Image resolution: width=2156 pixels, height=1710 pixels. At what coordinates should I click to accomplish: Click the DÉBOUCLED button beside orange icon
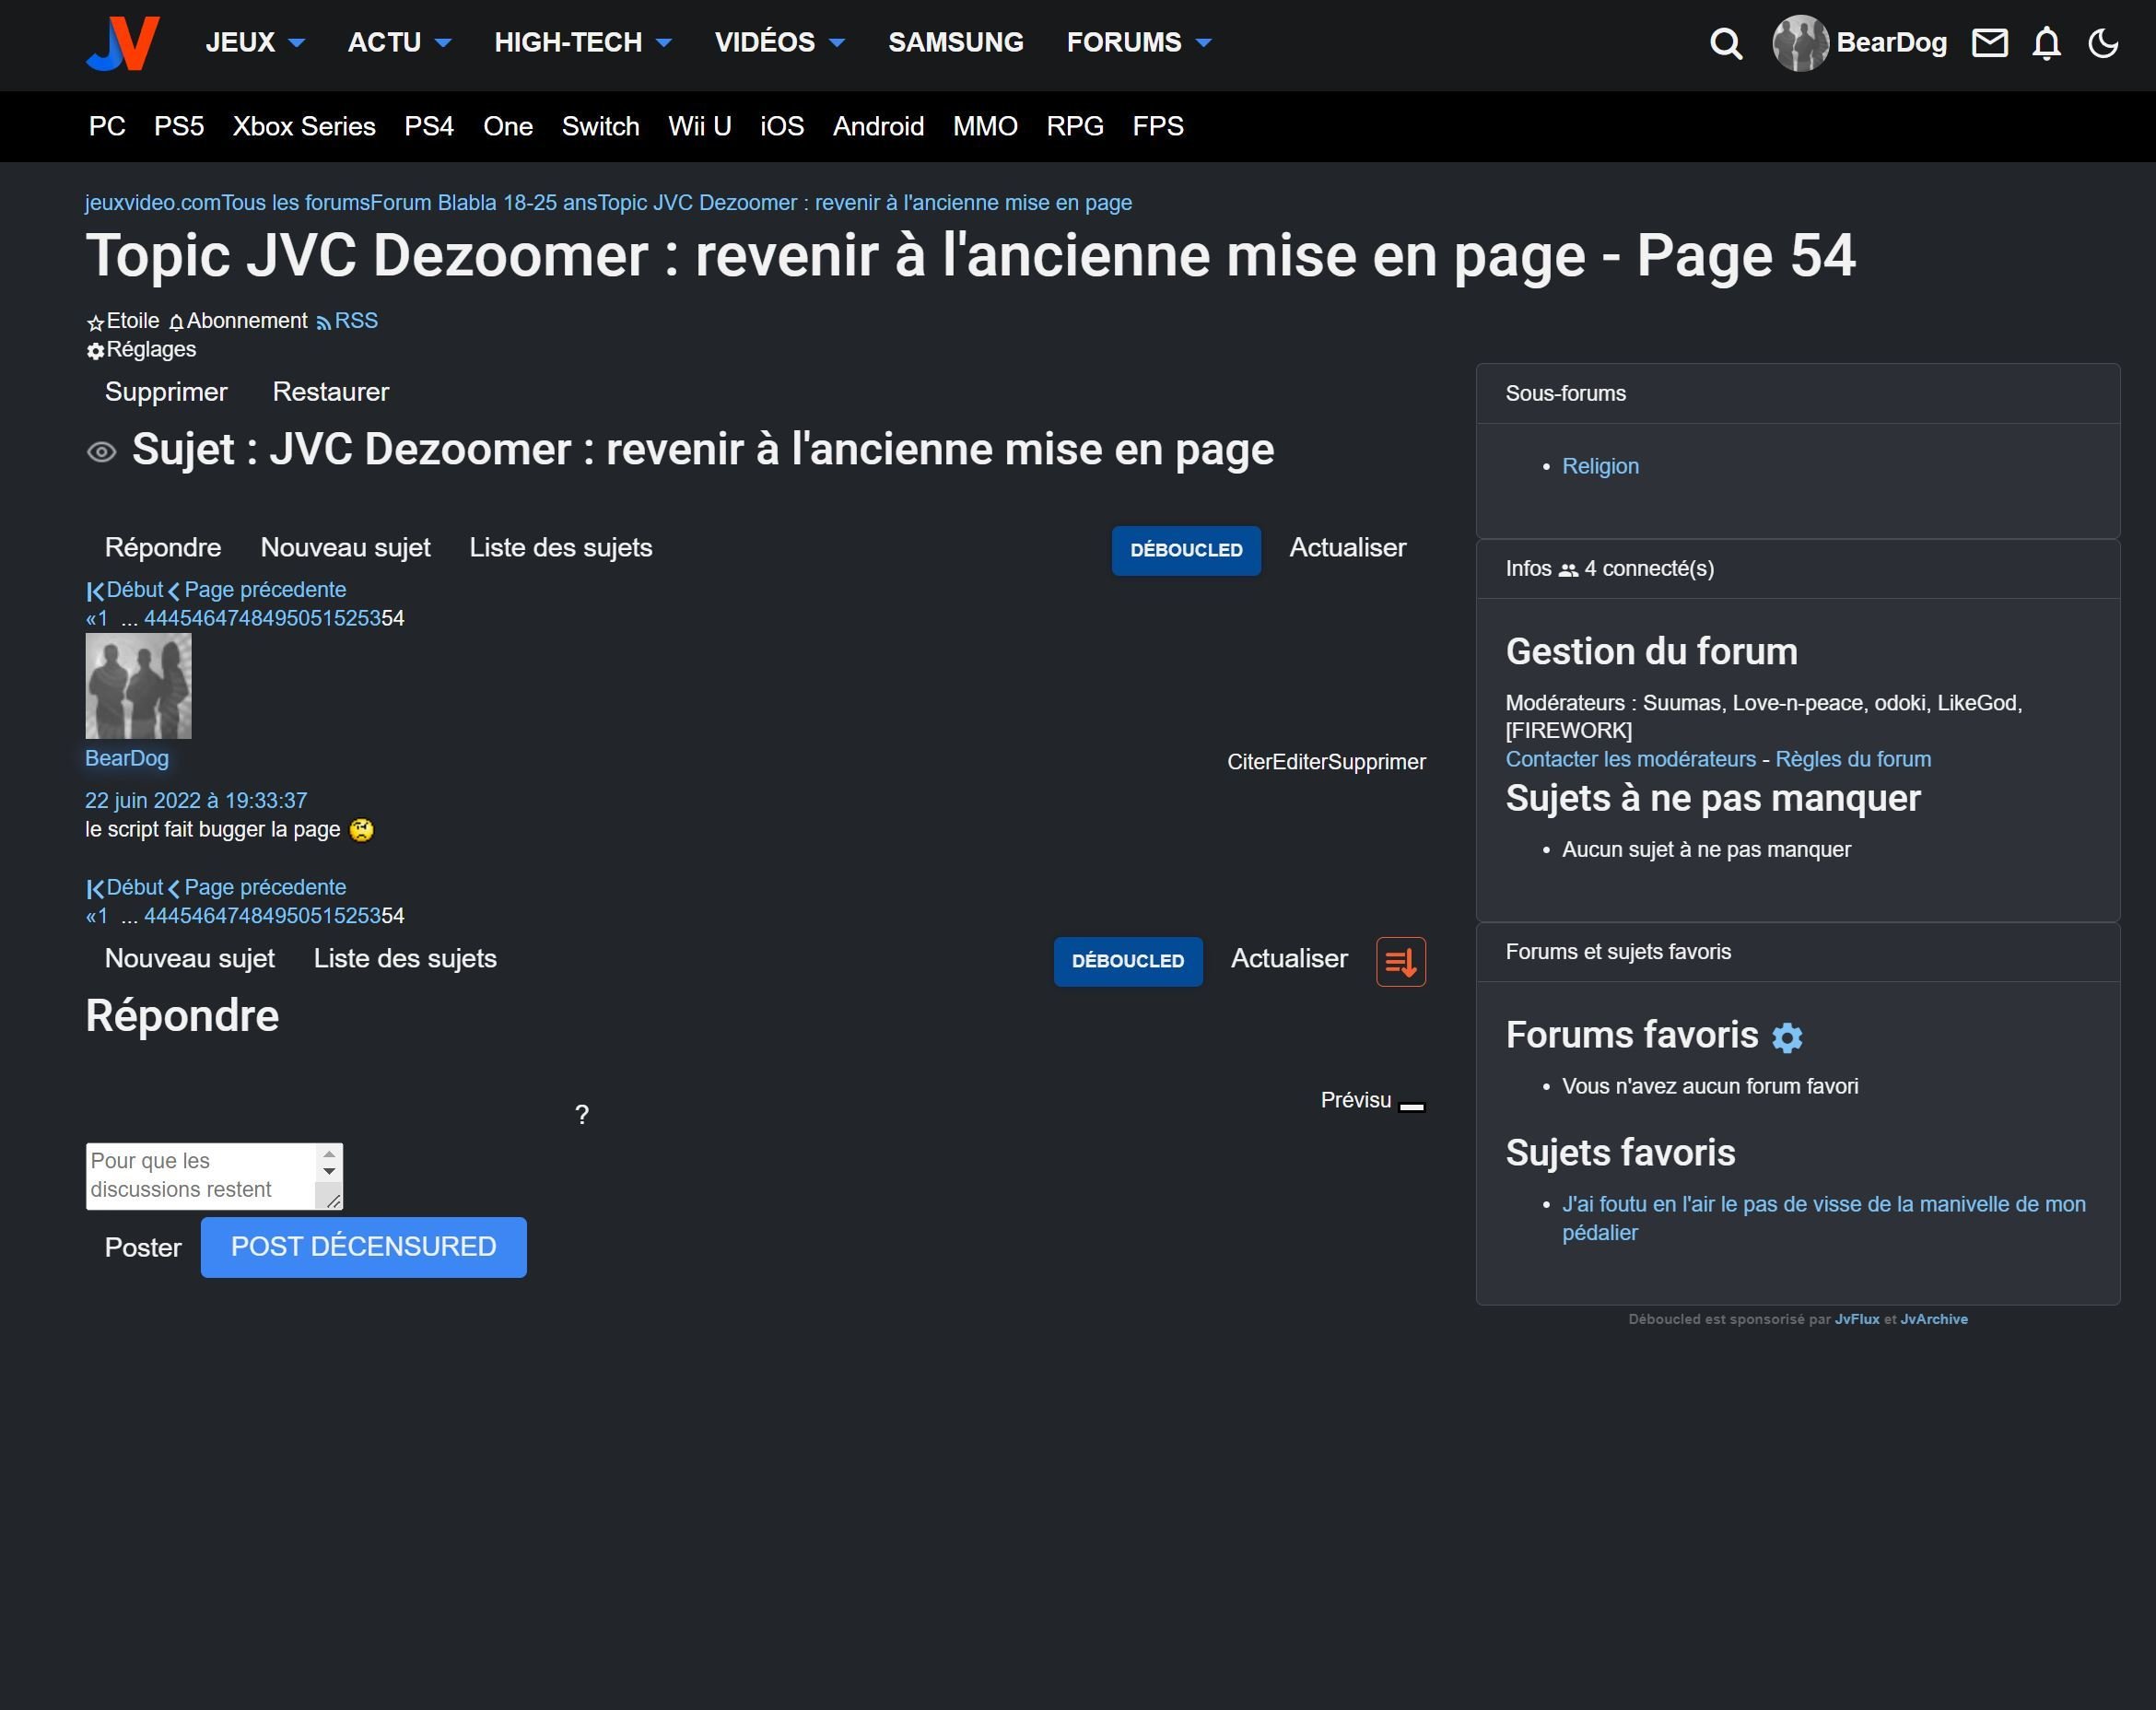click(x=1128, y=961)
